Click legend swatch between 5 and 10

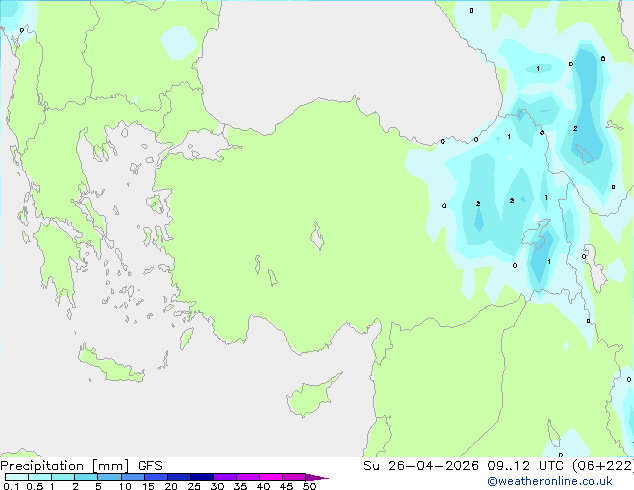pyautogui.click(x=110, y=477)
